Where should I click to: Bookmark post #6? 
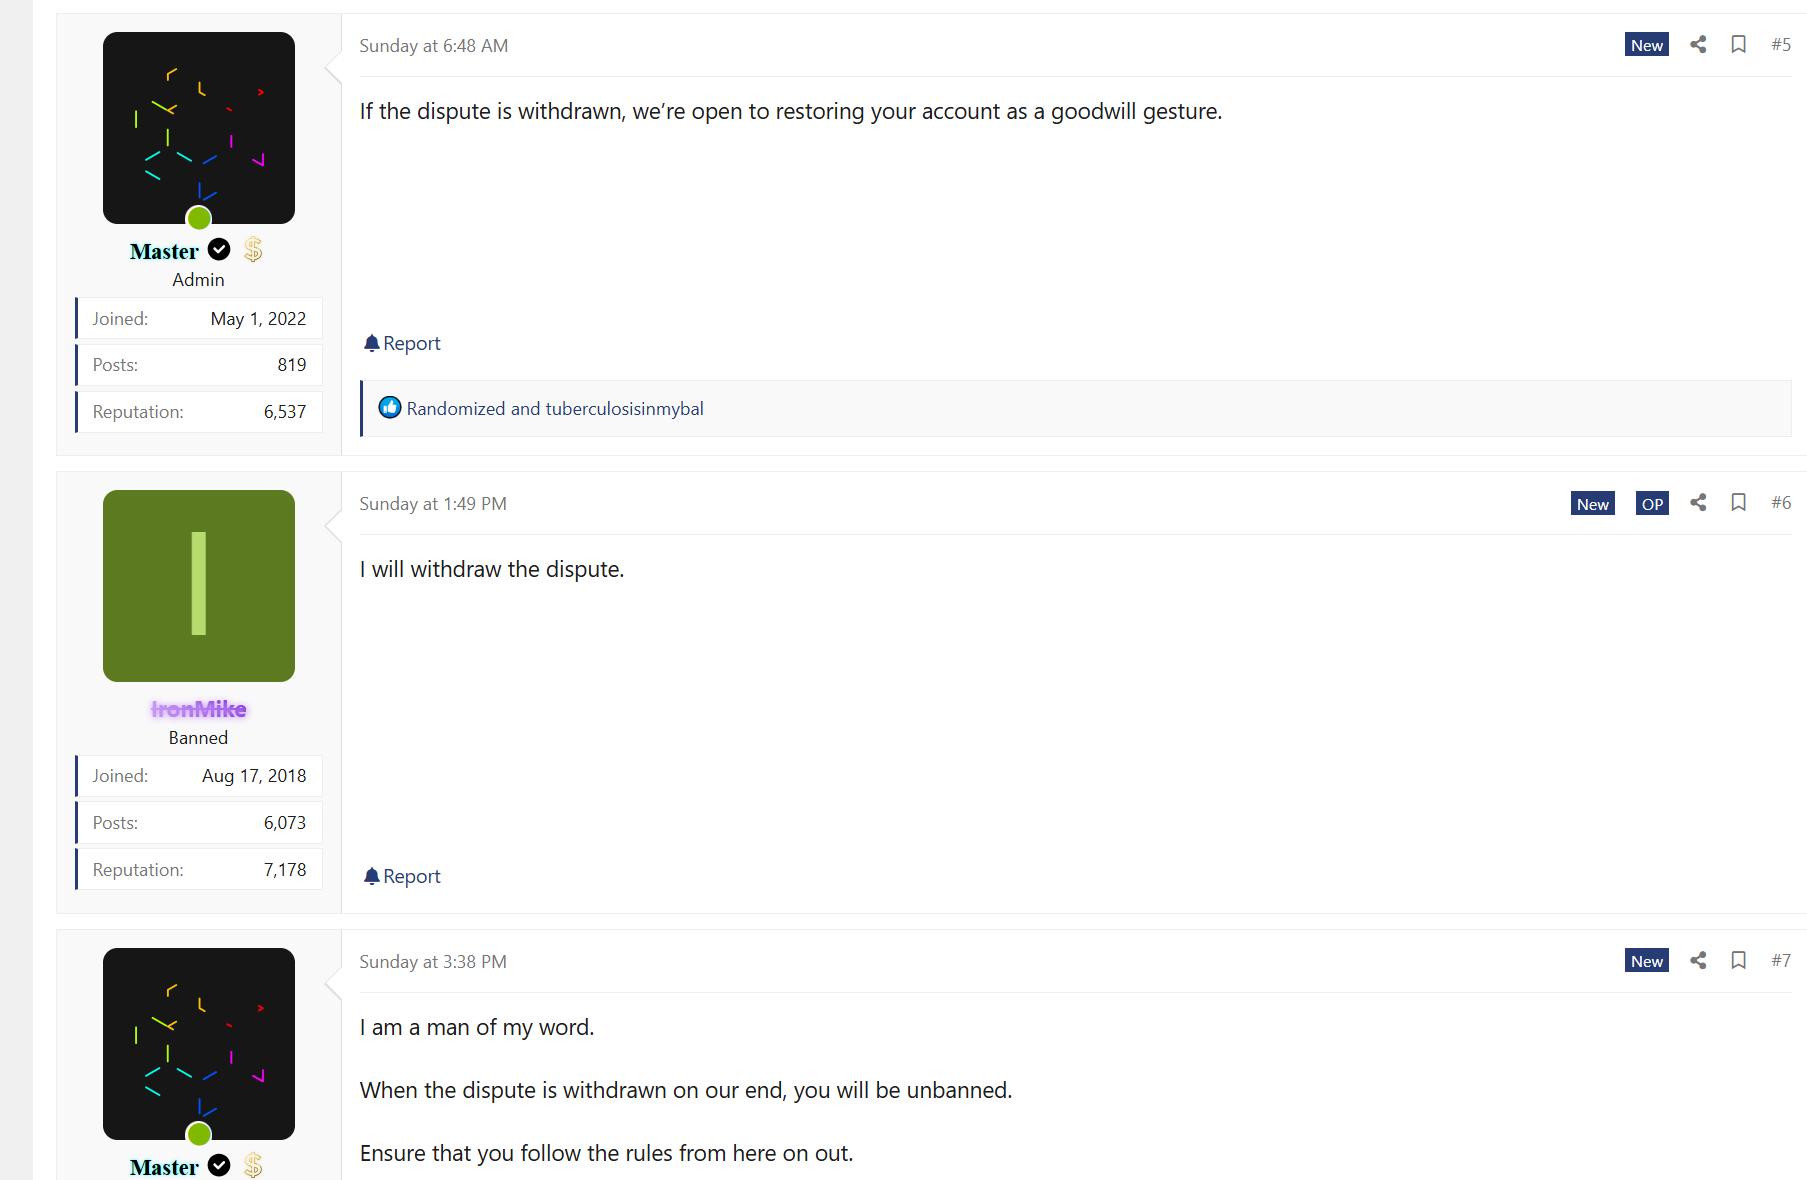tap(1739, 503)
